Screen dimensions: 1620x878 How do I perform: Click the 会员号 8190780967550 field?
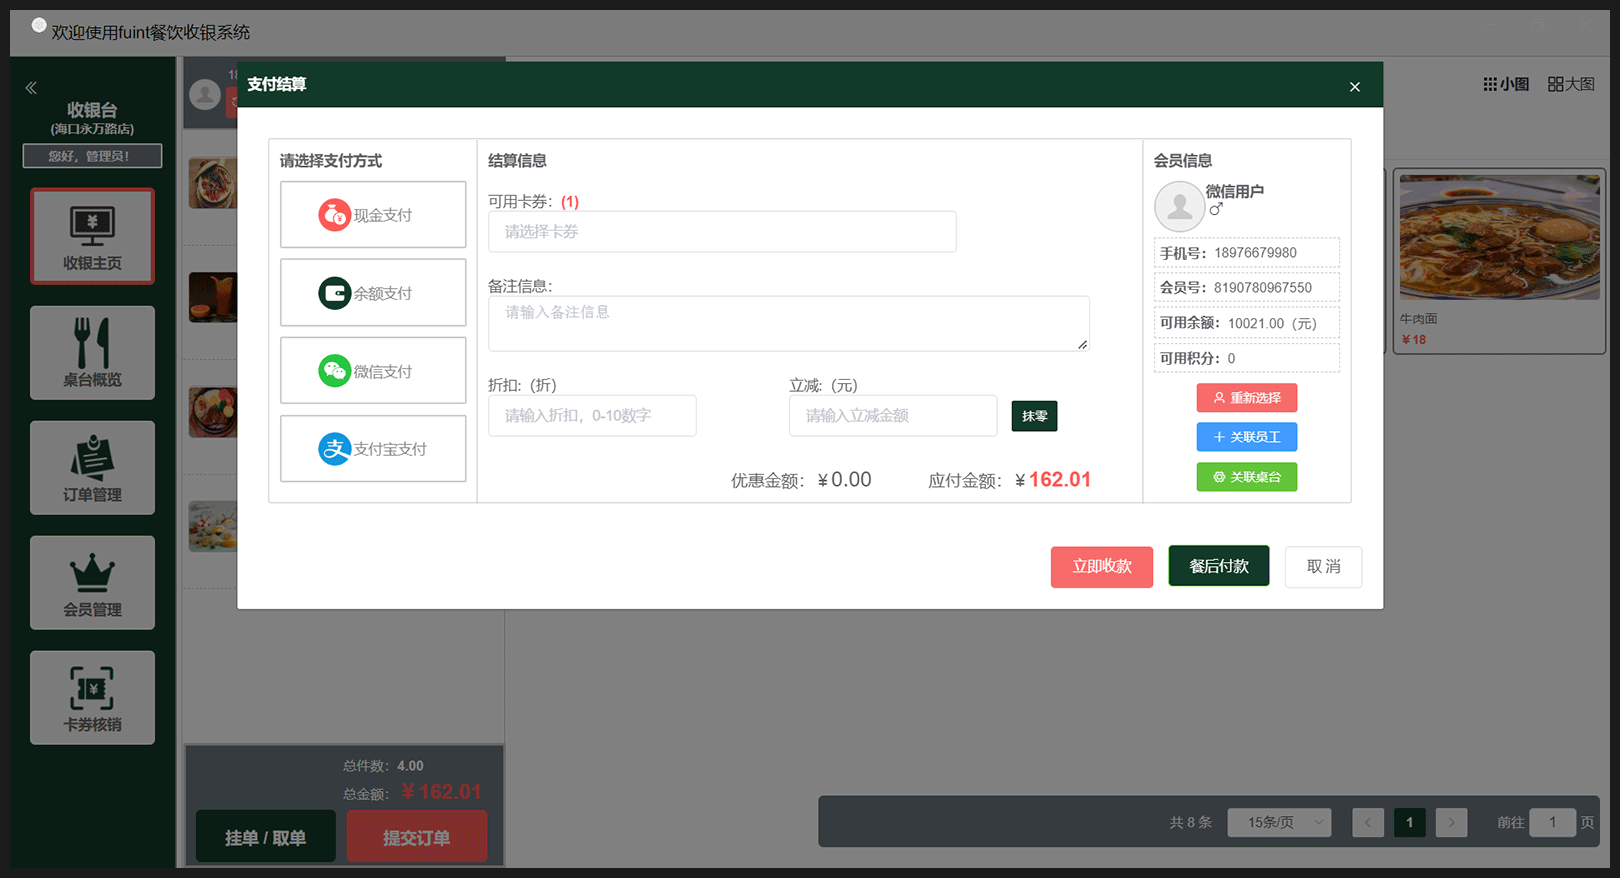pos(1247,288)
